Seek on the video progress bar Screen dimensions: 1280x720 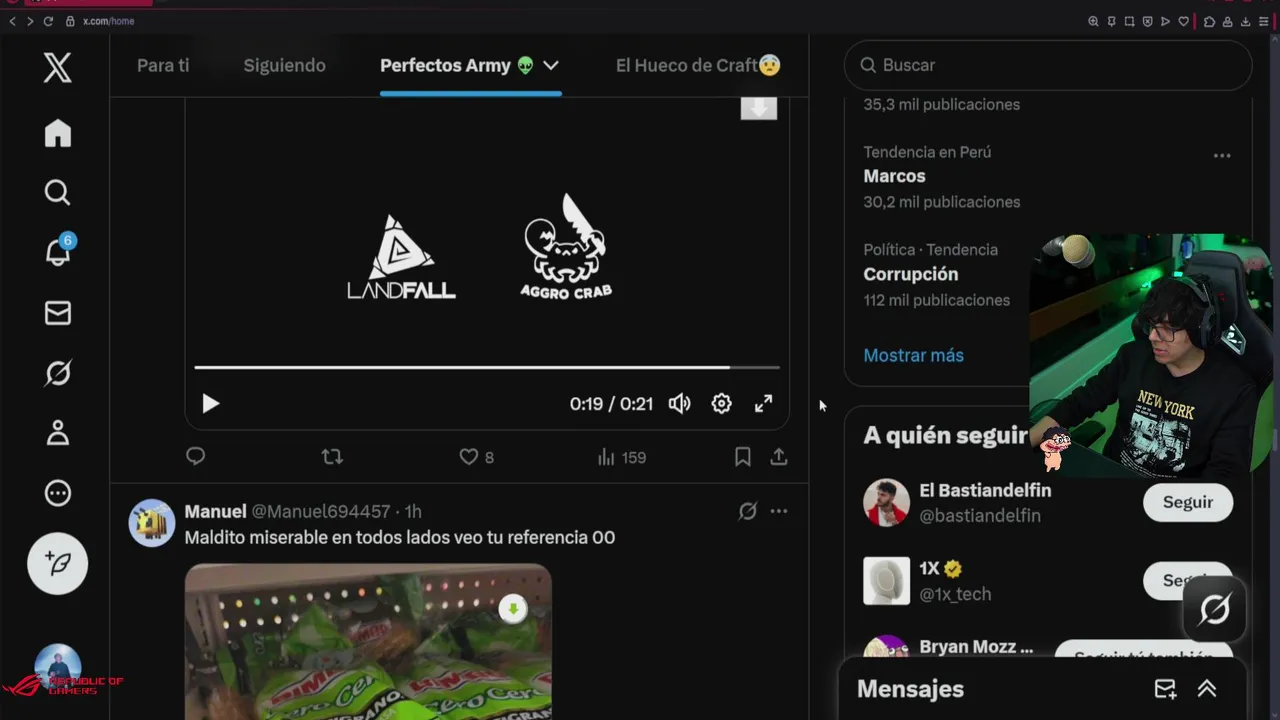pyautogui.click(x=486, y=367)
